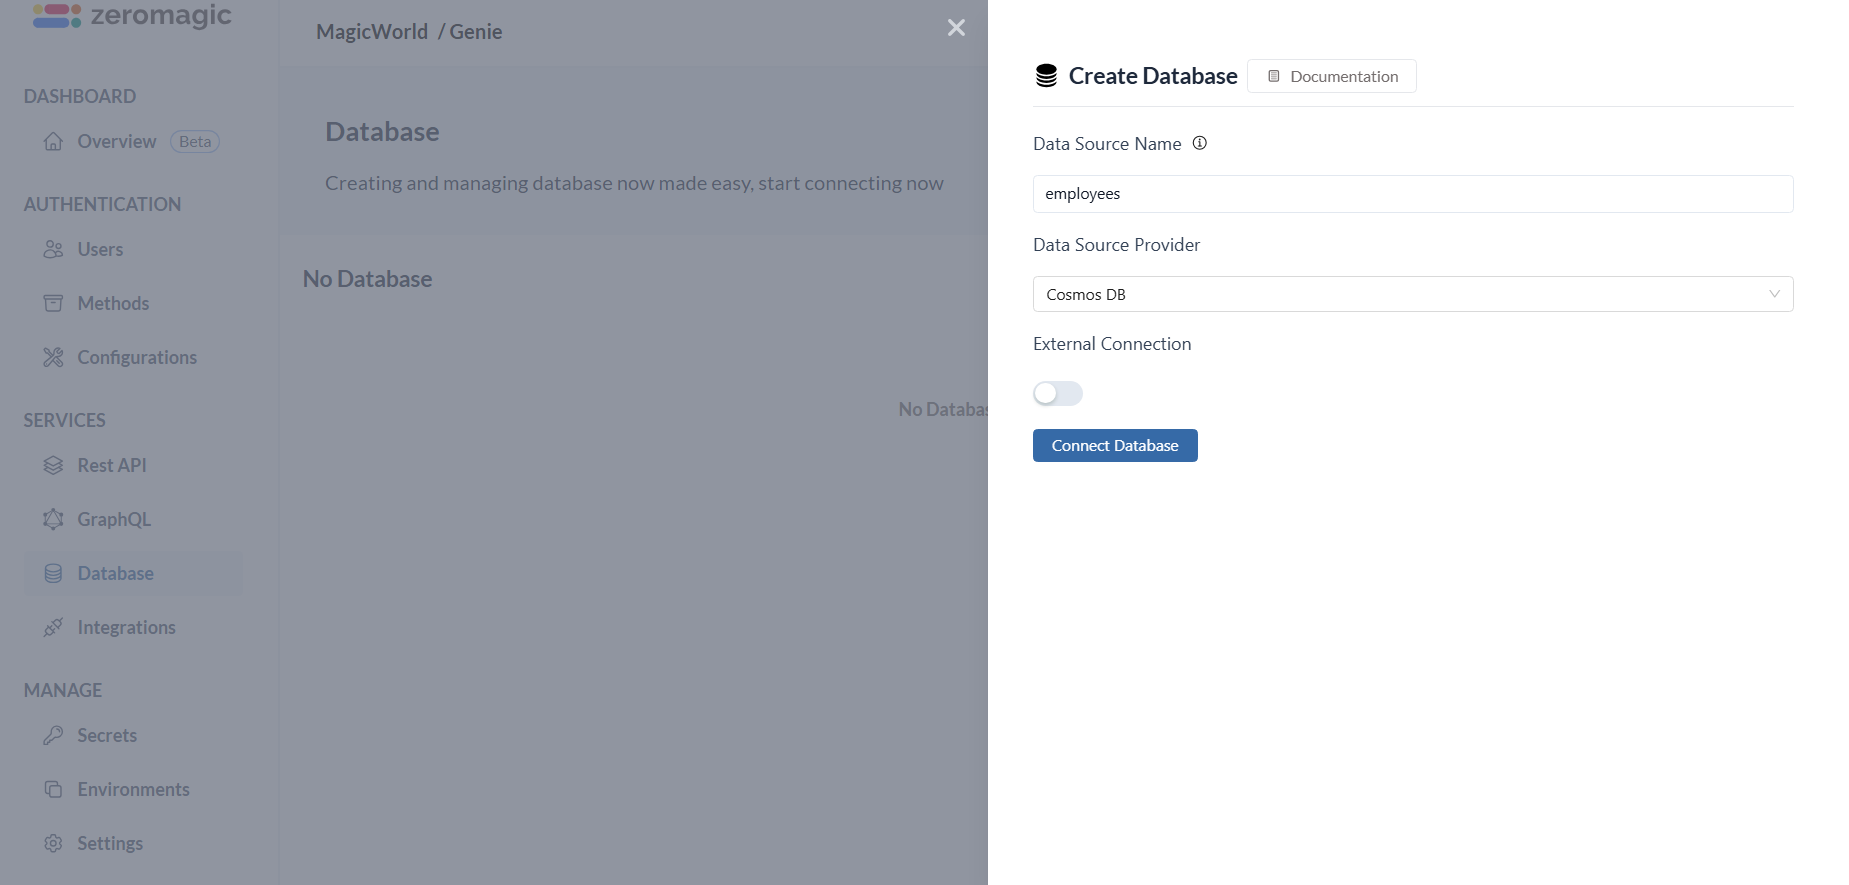Screen dimensions: 1849x885
Task: Toggle the External Connection switch
Action: [x=1058, y=393]
